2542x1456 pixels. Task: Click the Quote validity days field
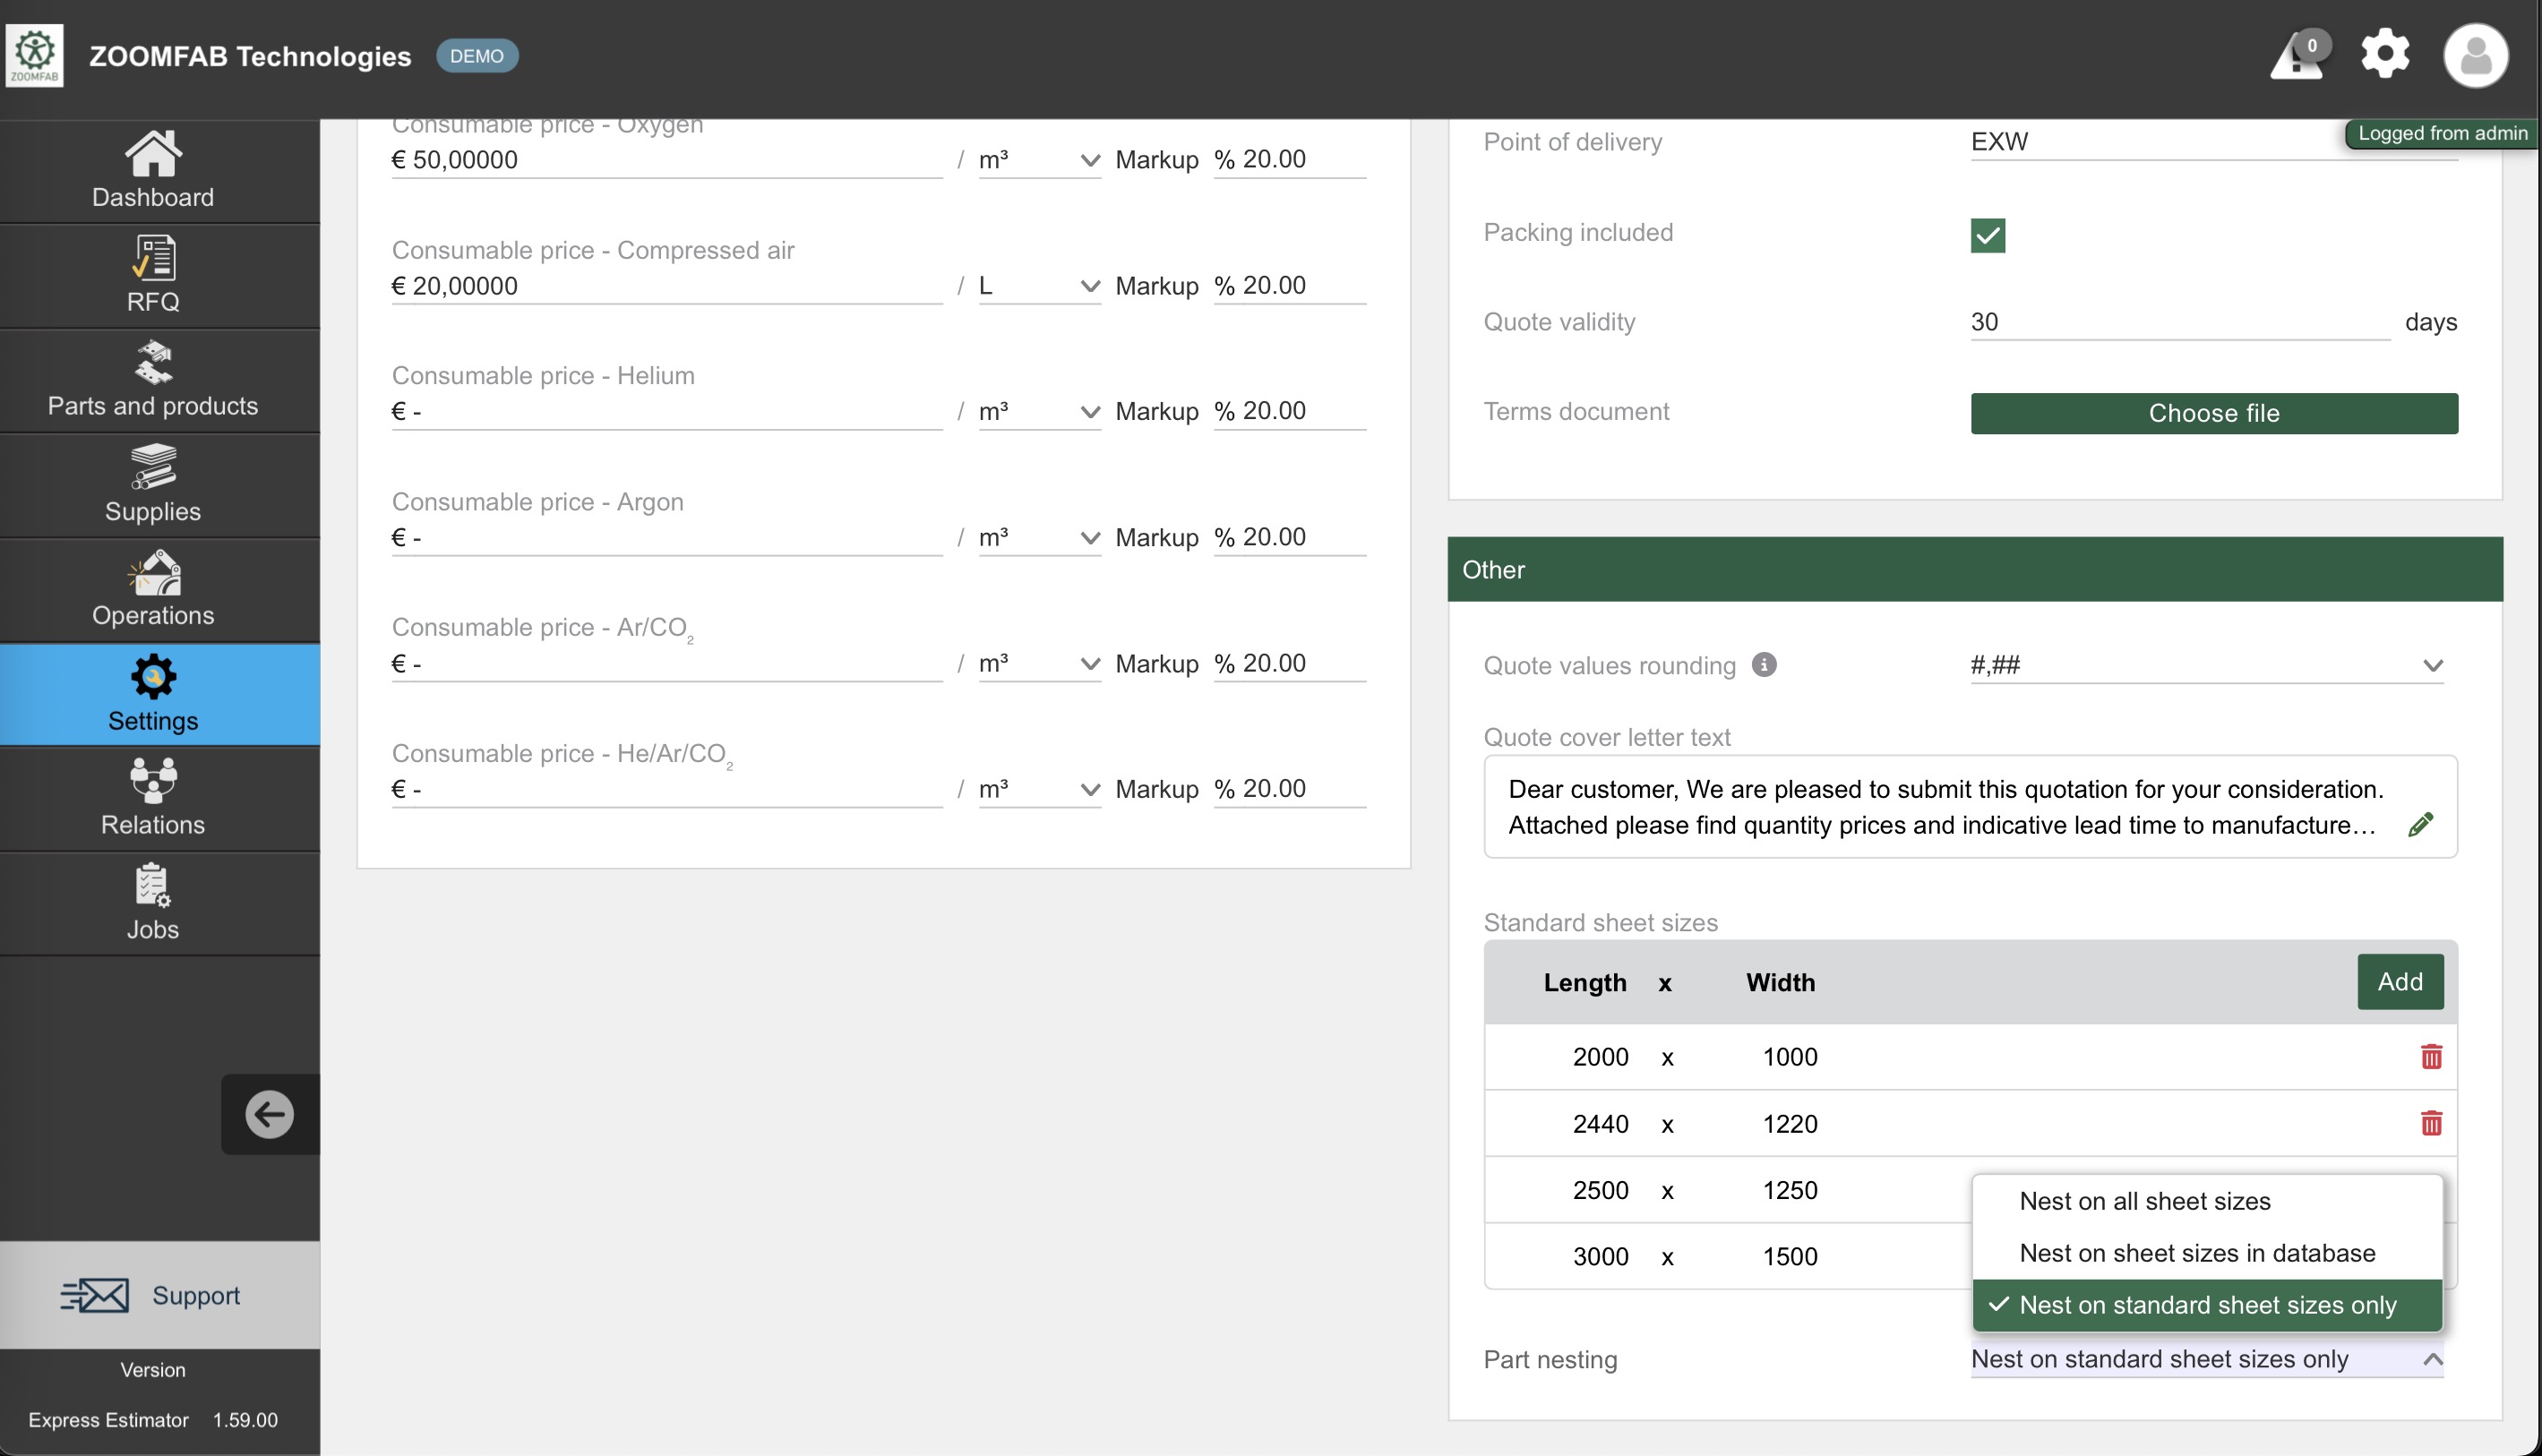(2178, 322)
